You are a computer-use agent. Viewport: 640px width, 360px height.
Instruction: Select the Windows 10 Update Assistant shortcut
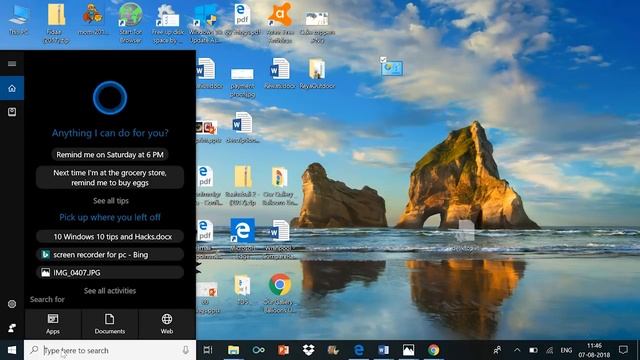[205, 24]
